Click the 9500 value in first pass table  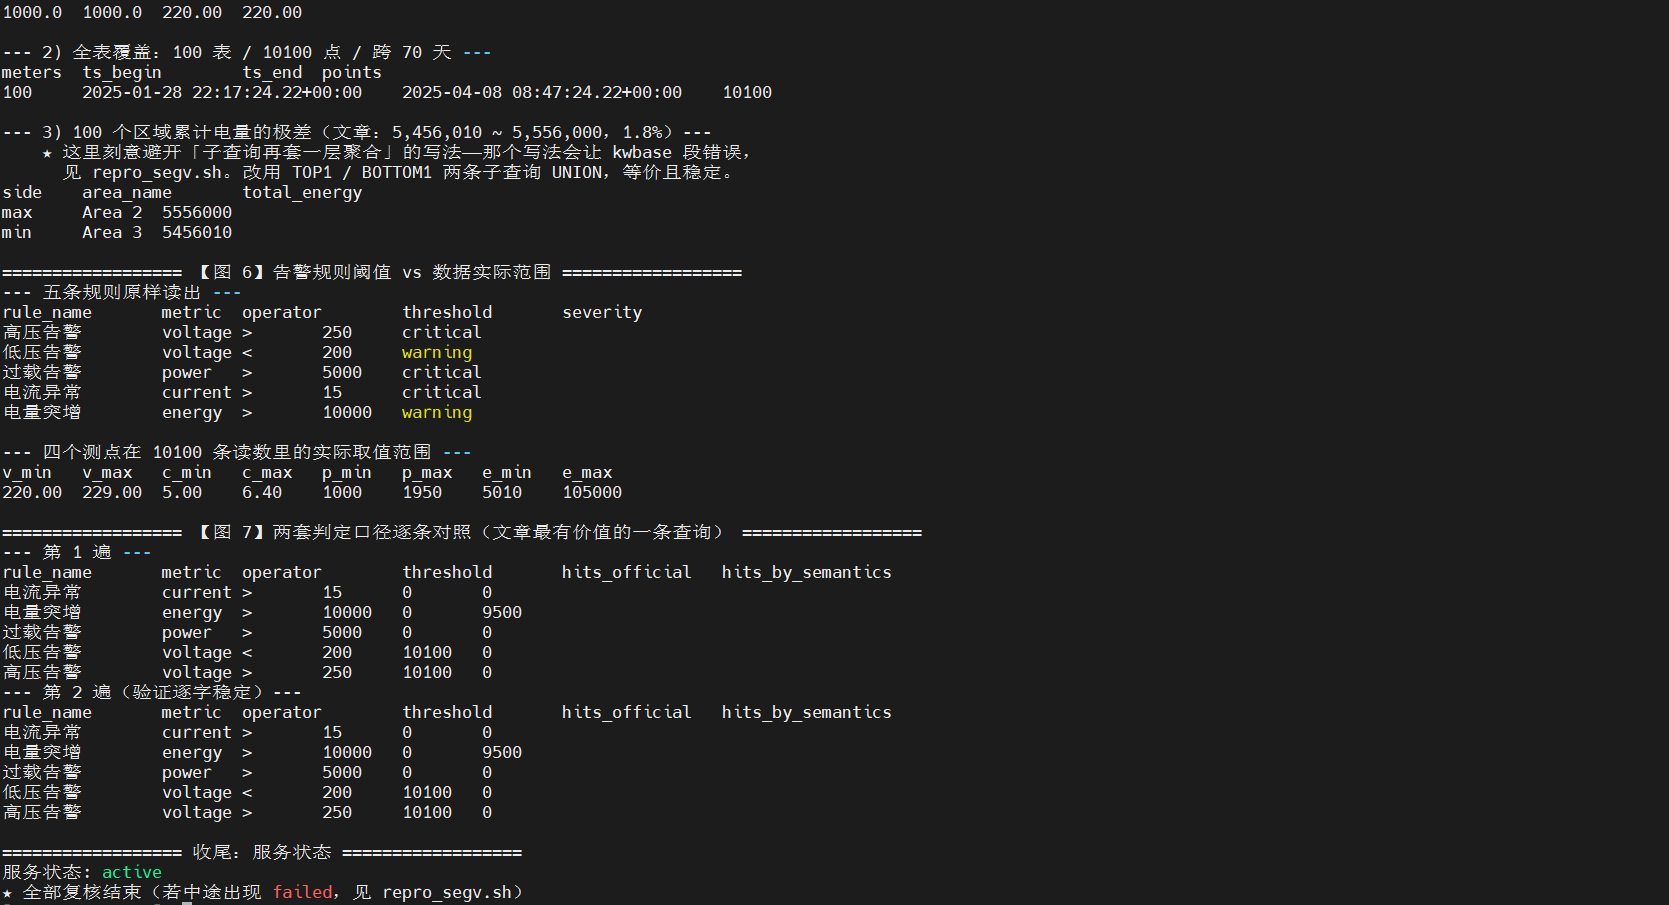tap(502, 612)
